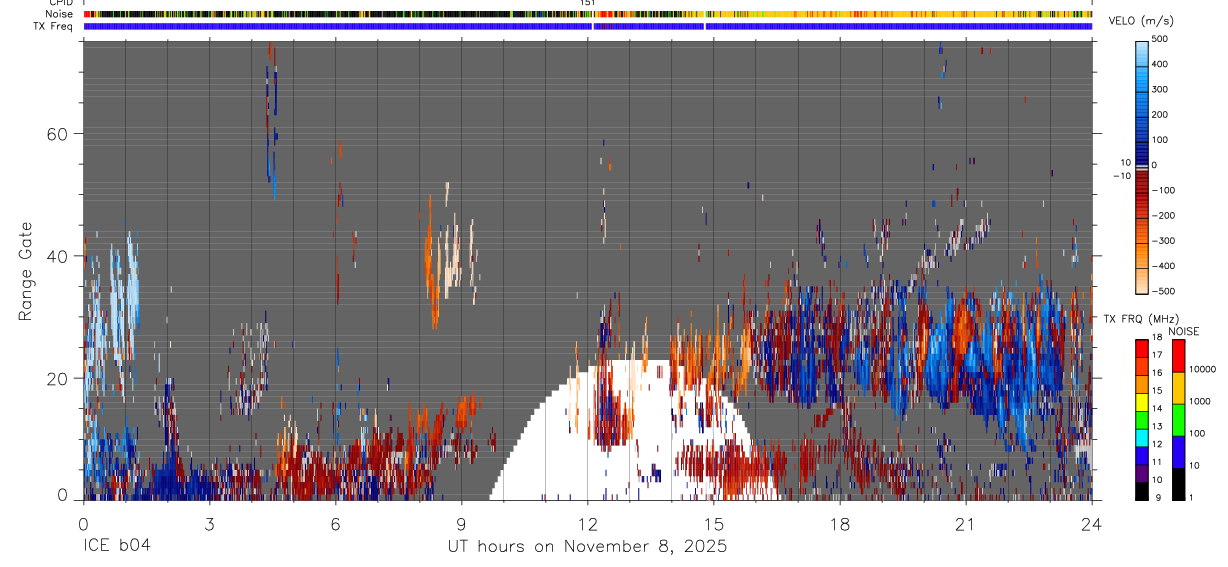Viewport: 1228px width, 567px height.
Task: Click the -500 tick on velocity scale
Action: click(x=1162, y=292)
